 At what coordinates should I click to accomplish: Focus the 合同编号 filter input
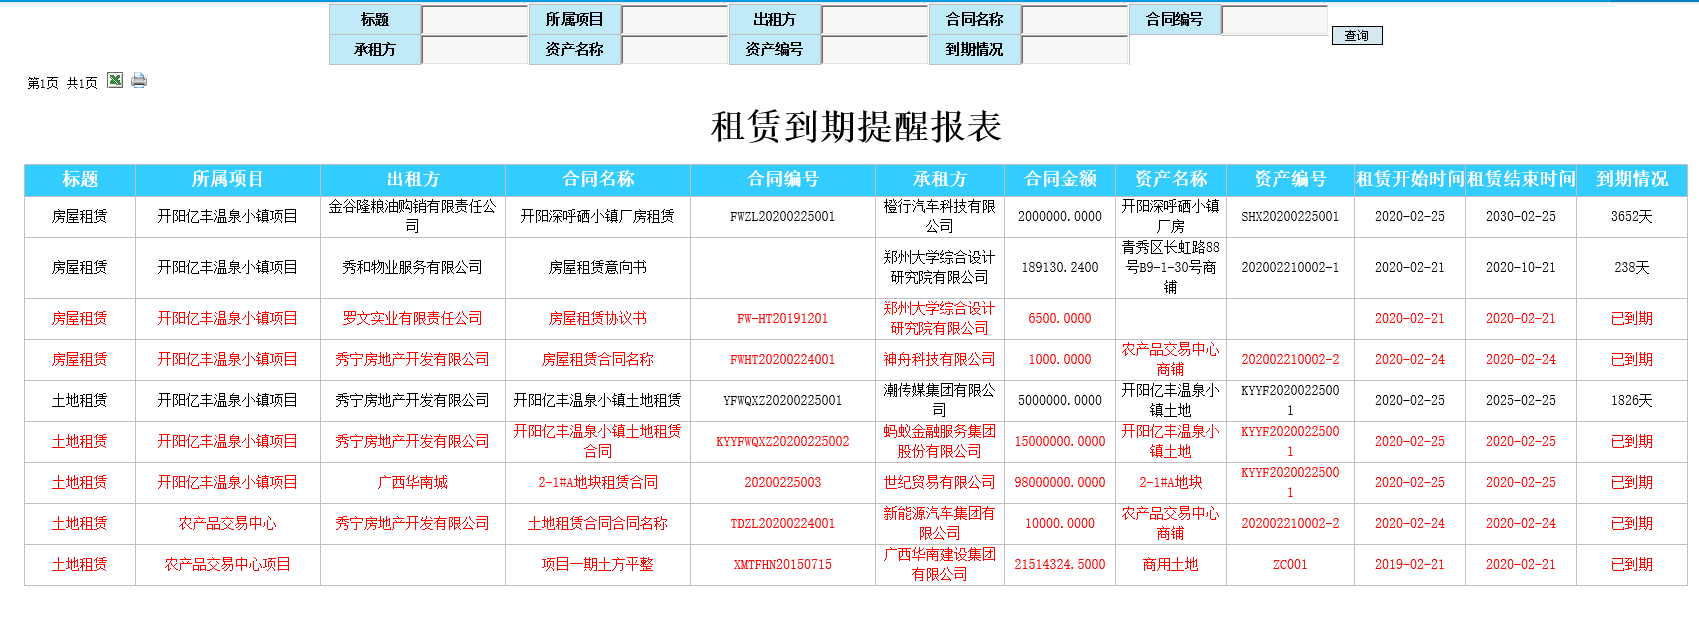point(1274,20)
